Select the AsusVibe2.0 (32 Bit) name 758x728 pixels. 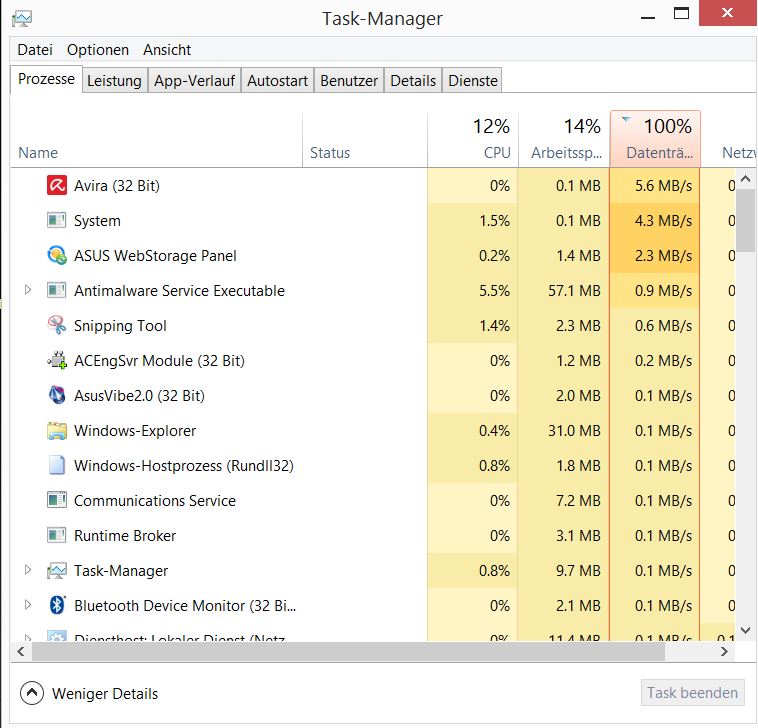click(139, 395)
